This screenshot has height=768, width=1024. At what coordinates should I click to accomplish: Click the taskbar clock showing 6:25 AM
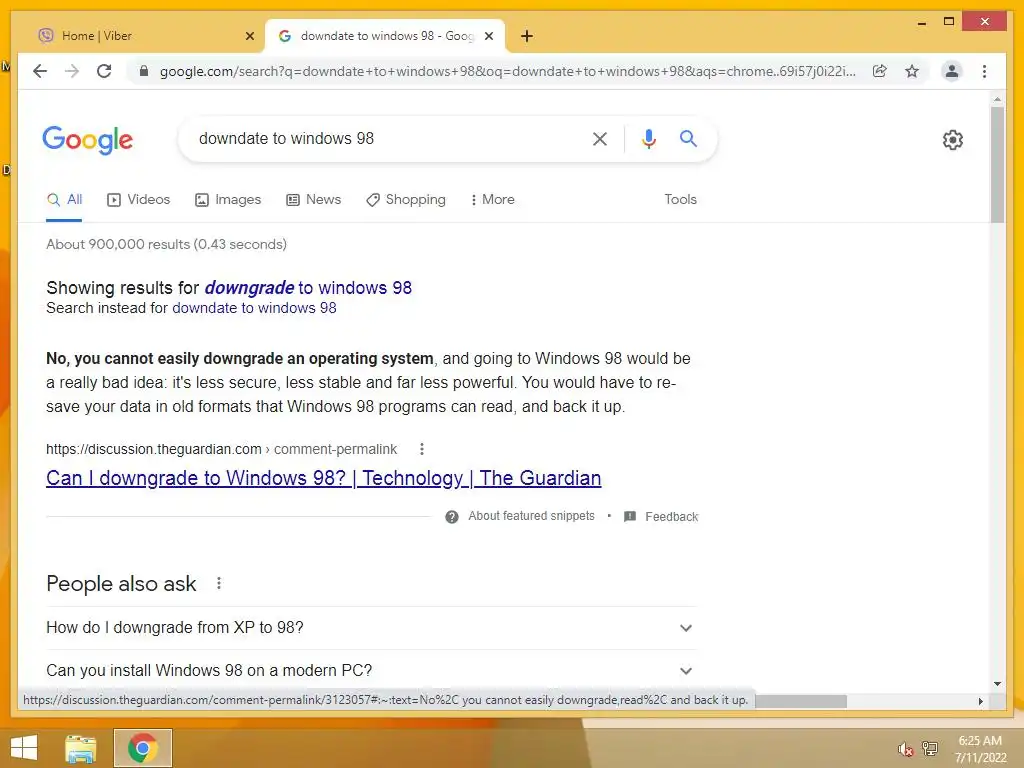[x=980, y=749]
